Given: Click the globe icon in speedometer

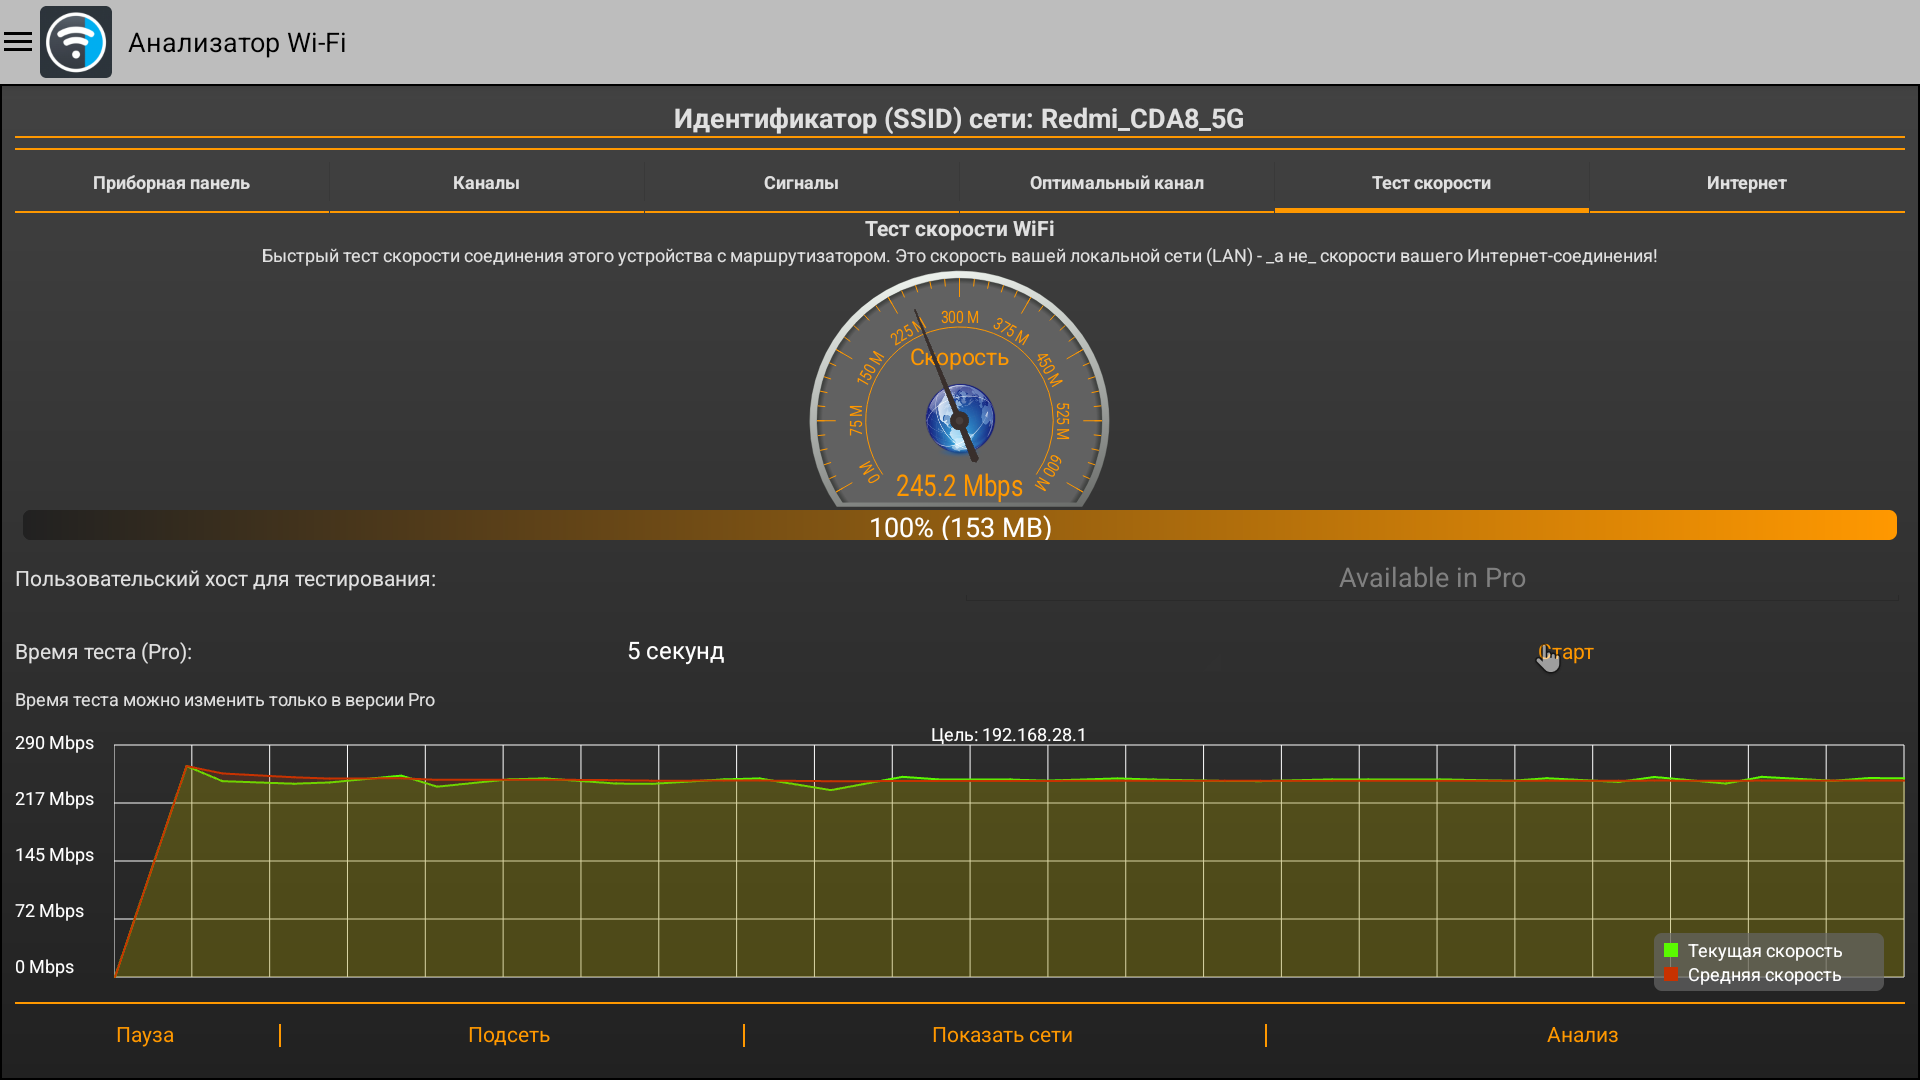Looking at the screenshot, I should 960,419.
